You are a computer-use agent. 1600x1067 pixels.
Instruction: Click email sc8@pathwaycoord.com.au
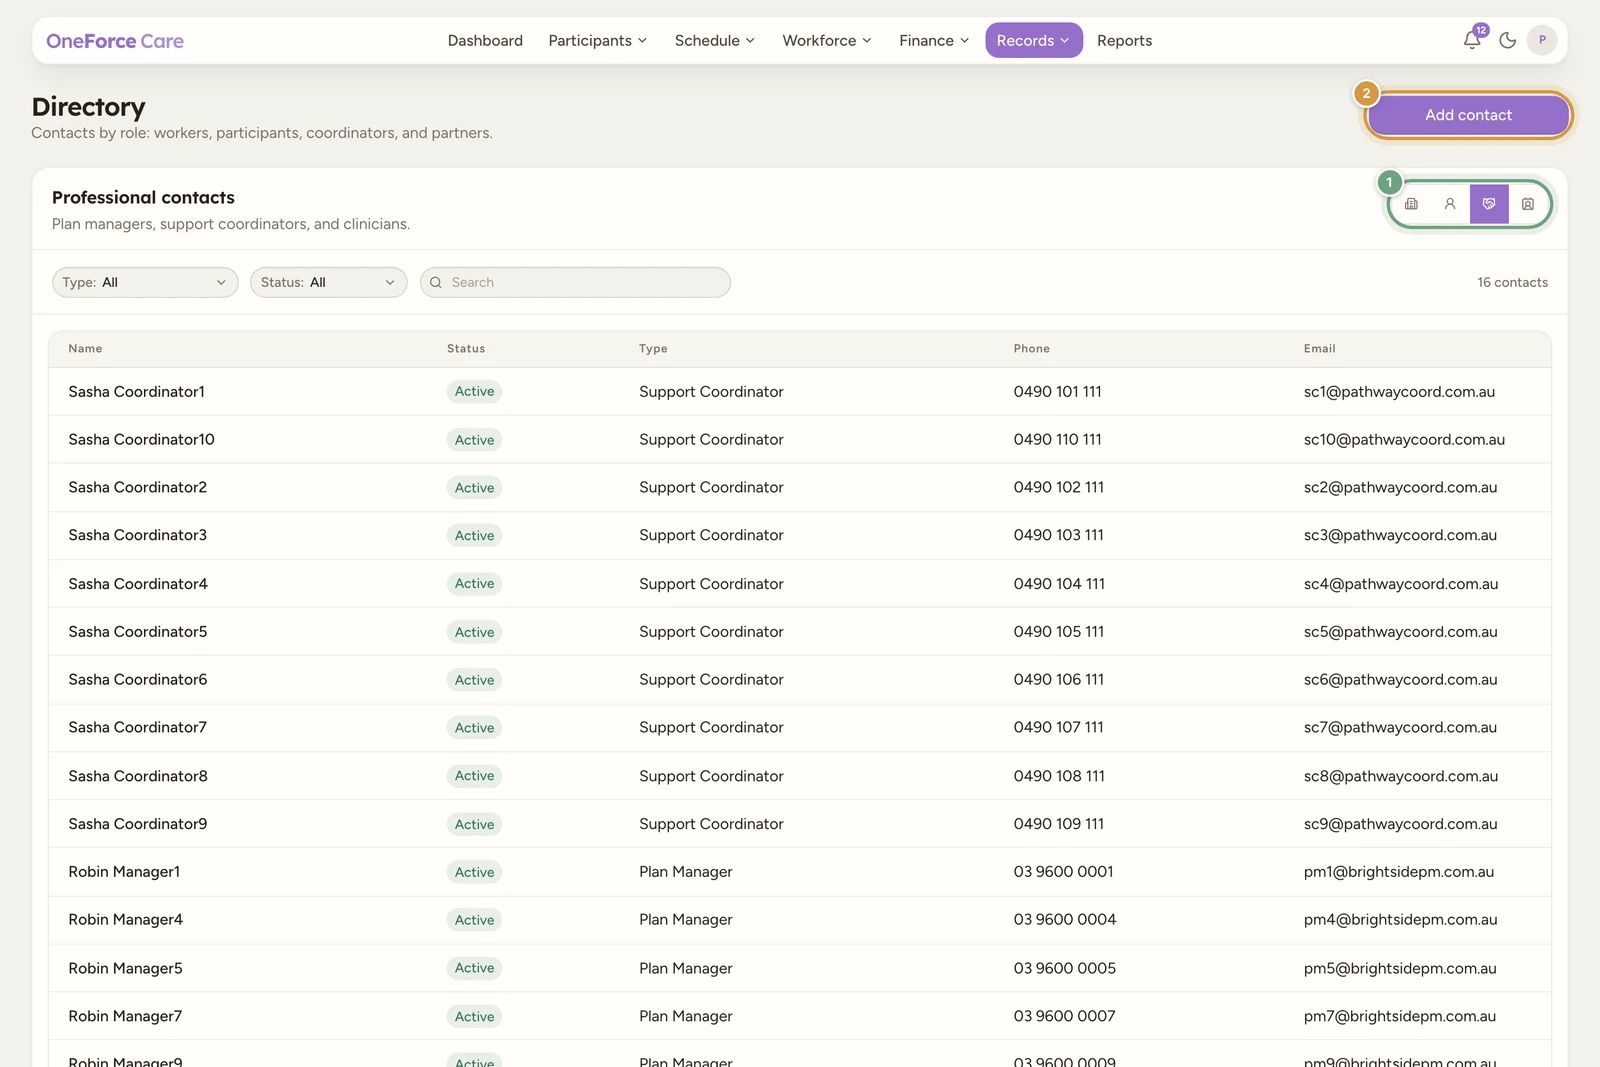1400,776
